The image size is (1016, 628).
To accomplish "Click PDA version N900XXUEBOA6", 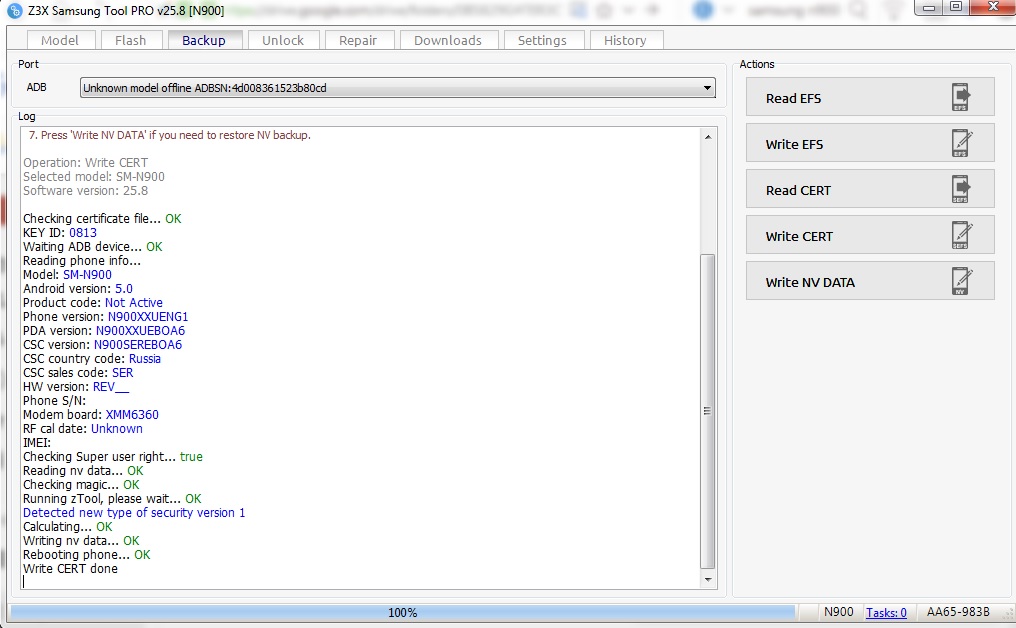I will pyautogui.click(x=141, y=331).
